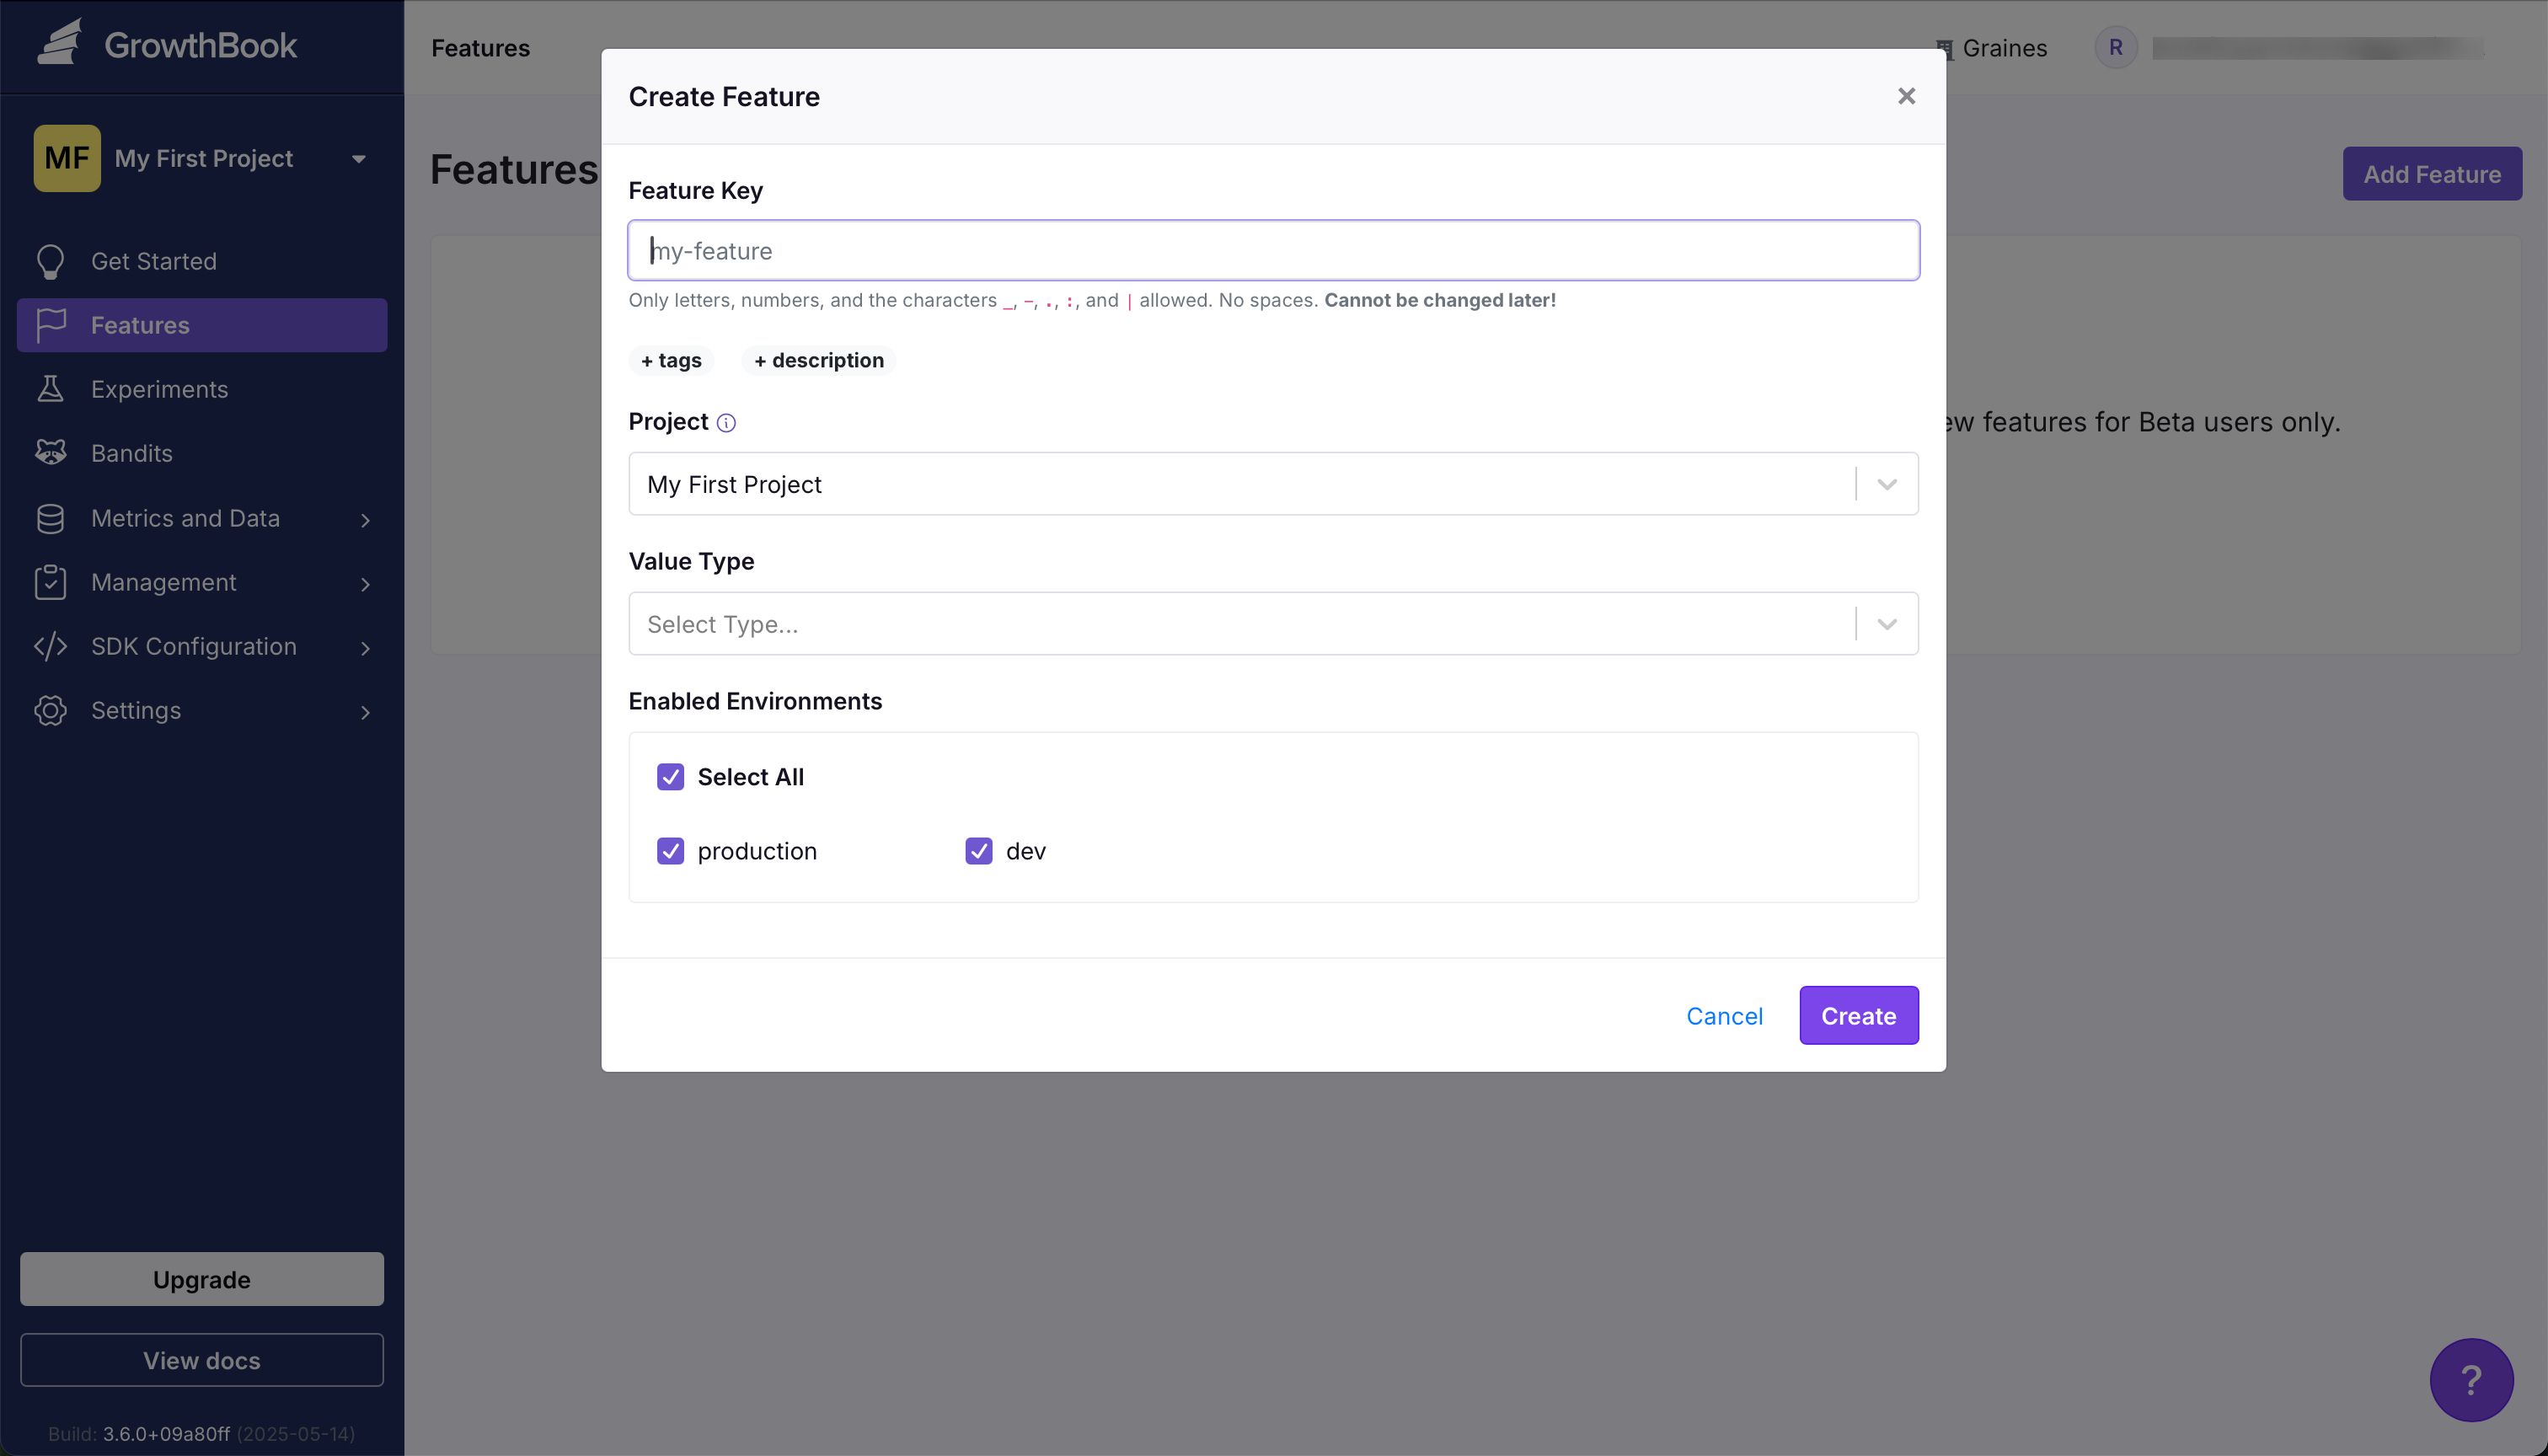Click the Metrics and Data database icon
Viewport: 2548px width, 1456px height.
[x=50, y=518]
